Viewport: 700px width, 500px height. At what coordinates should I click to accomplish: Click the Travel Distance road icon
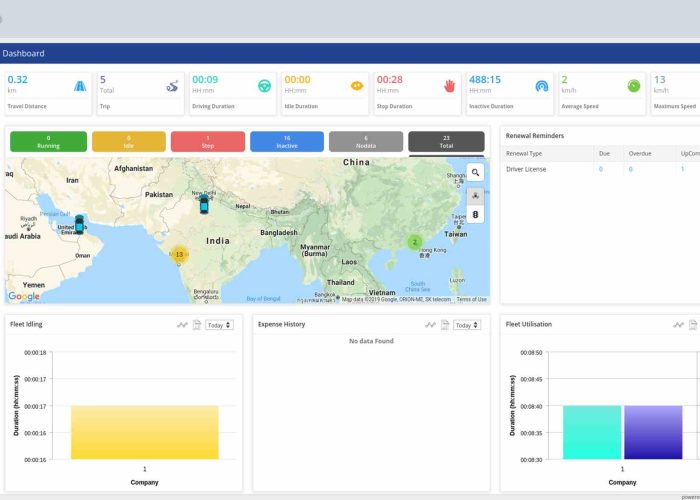78,86
